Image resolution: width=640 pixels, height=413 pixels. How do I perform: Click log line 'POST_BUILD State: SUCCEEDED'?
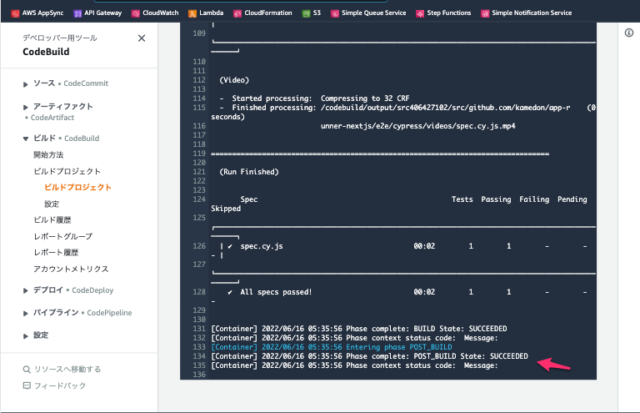tap(369, 356)
